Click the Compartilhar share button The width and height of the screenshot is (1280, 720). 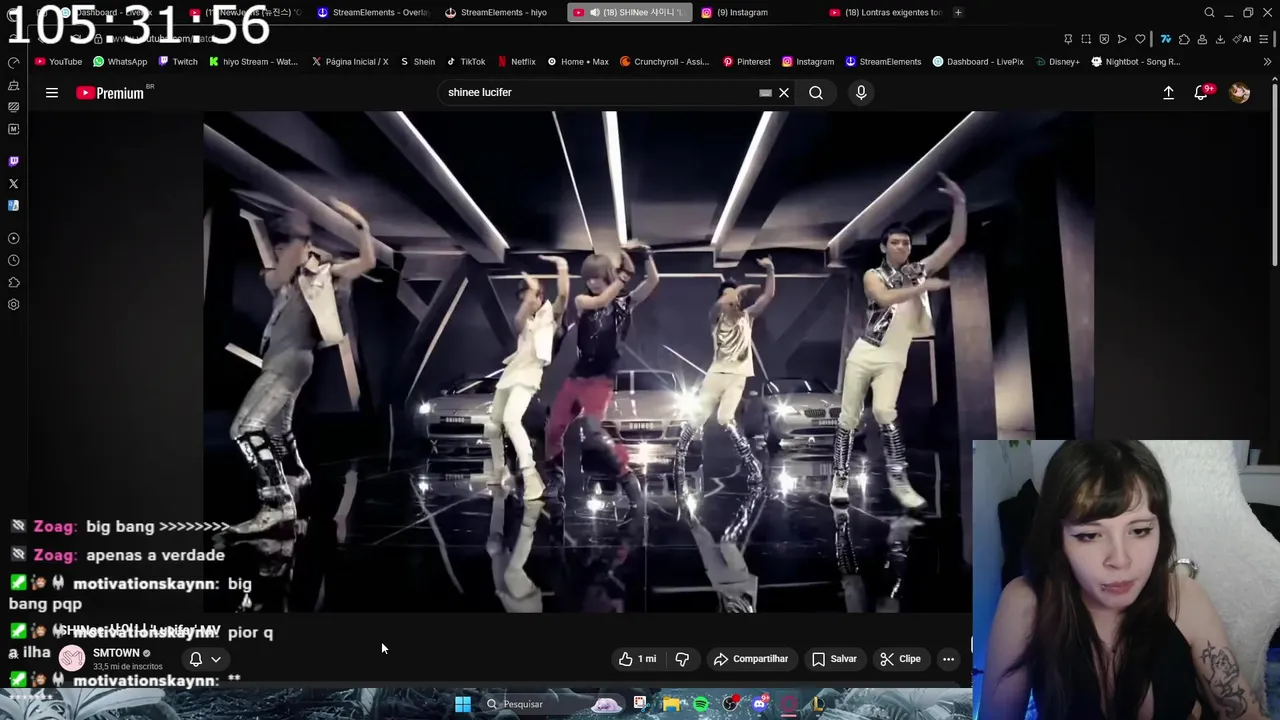[751, 659]
